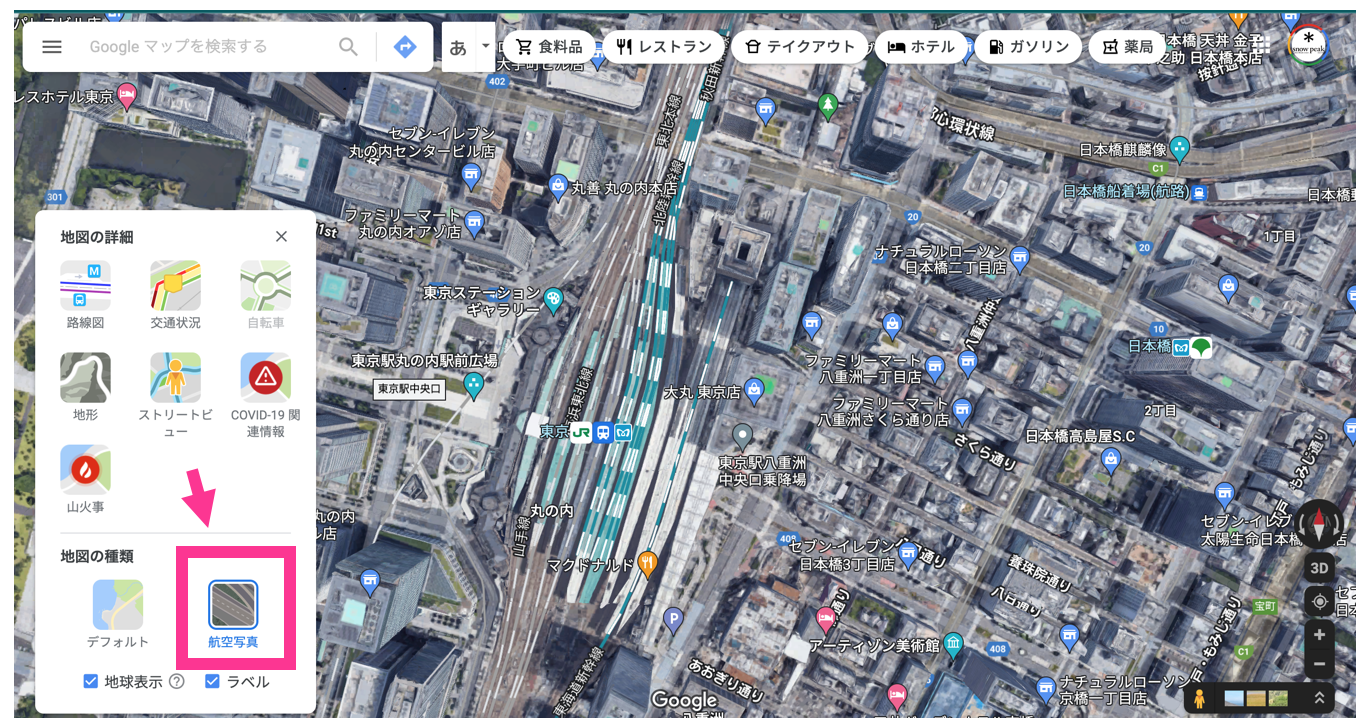The height and width of the screenshot is (720, 1360).
Task: Open input method dropdown arrow
Action: (486, 46)
